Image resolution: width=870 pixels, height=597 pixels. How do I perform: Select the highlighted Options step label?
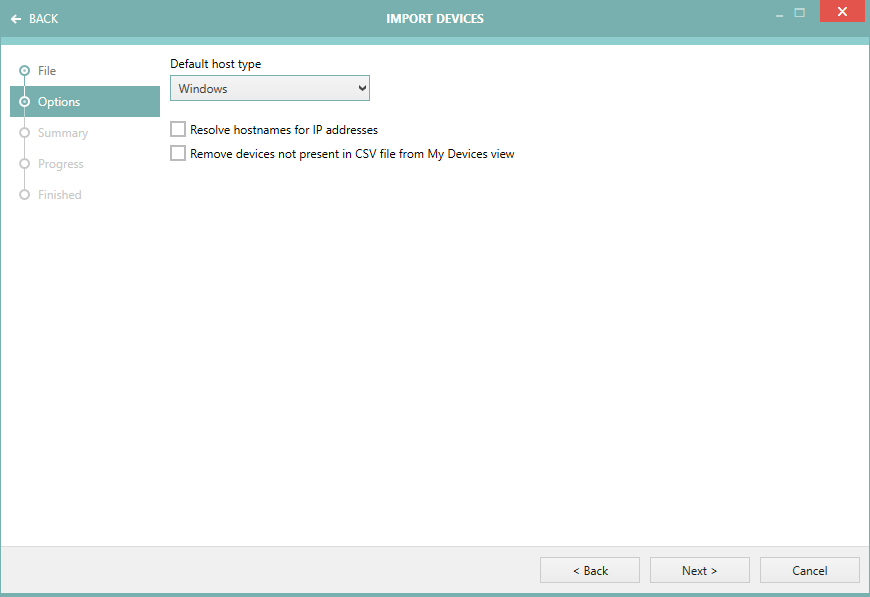[59, 102]
